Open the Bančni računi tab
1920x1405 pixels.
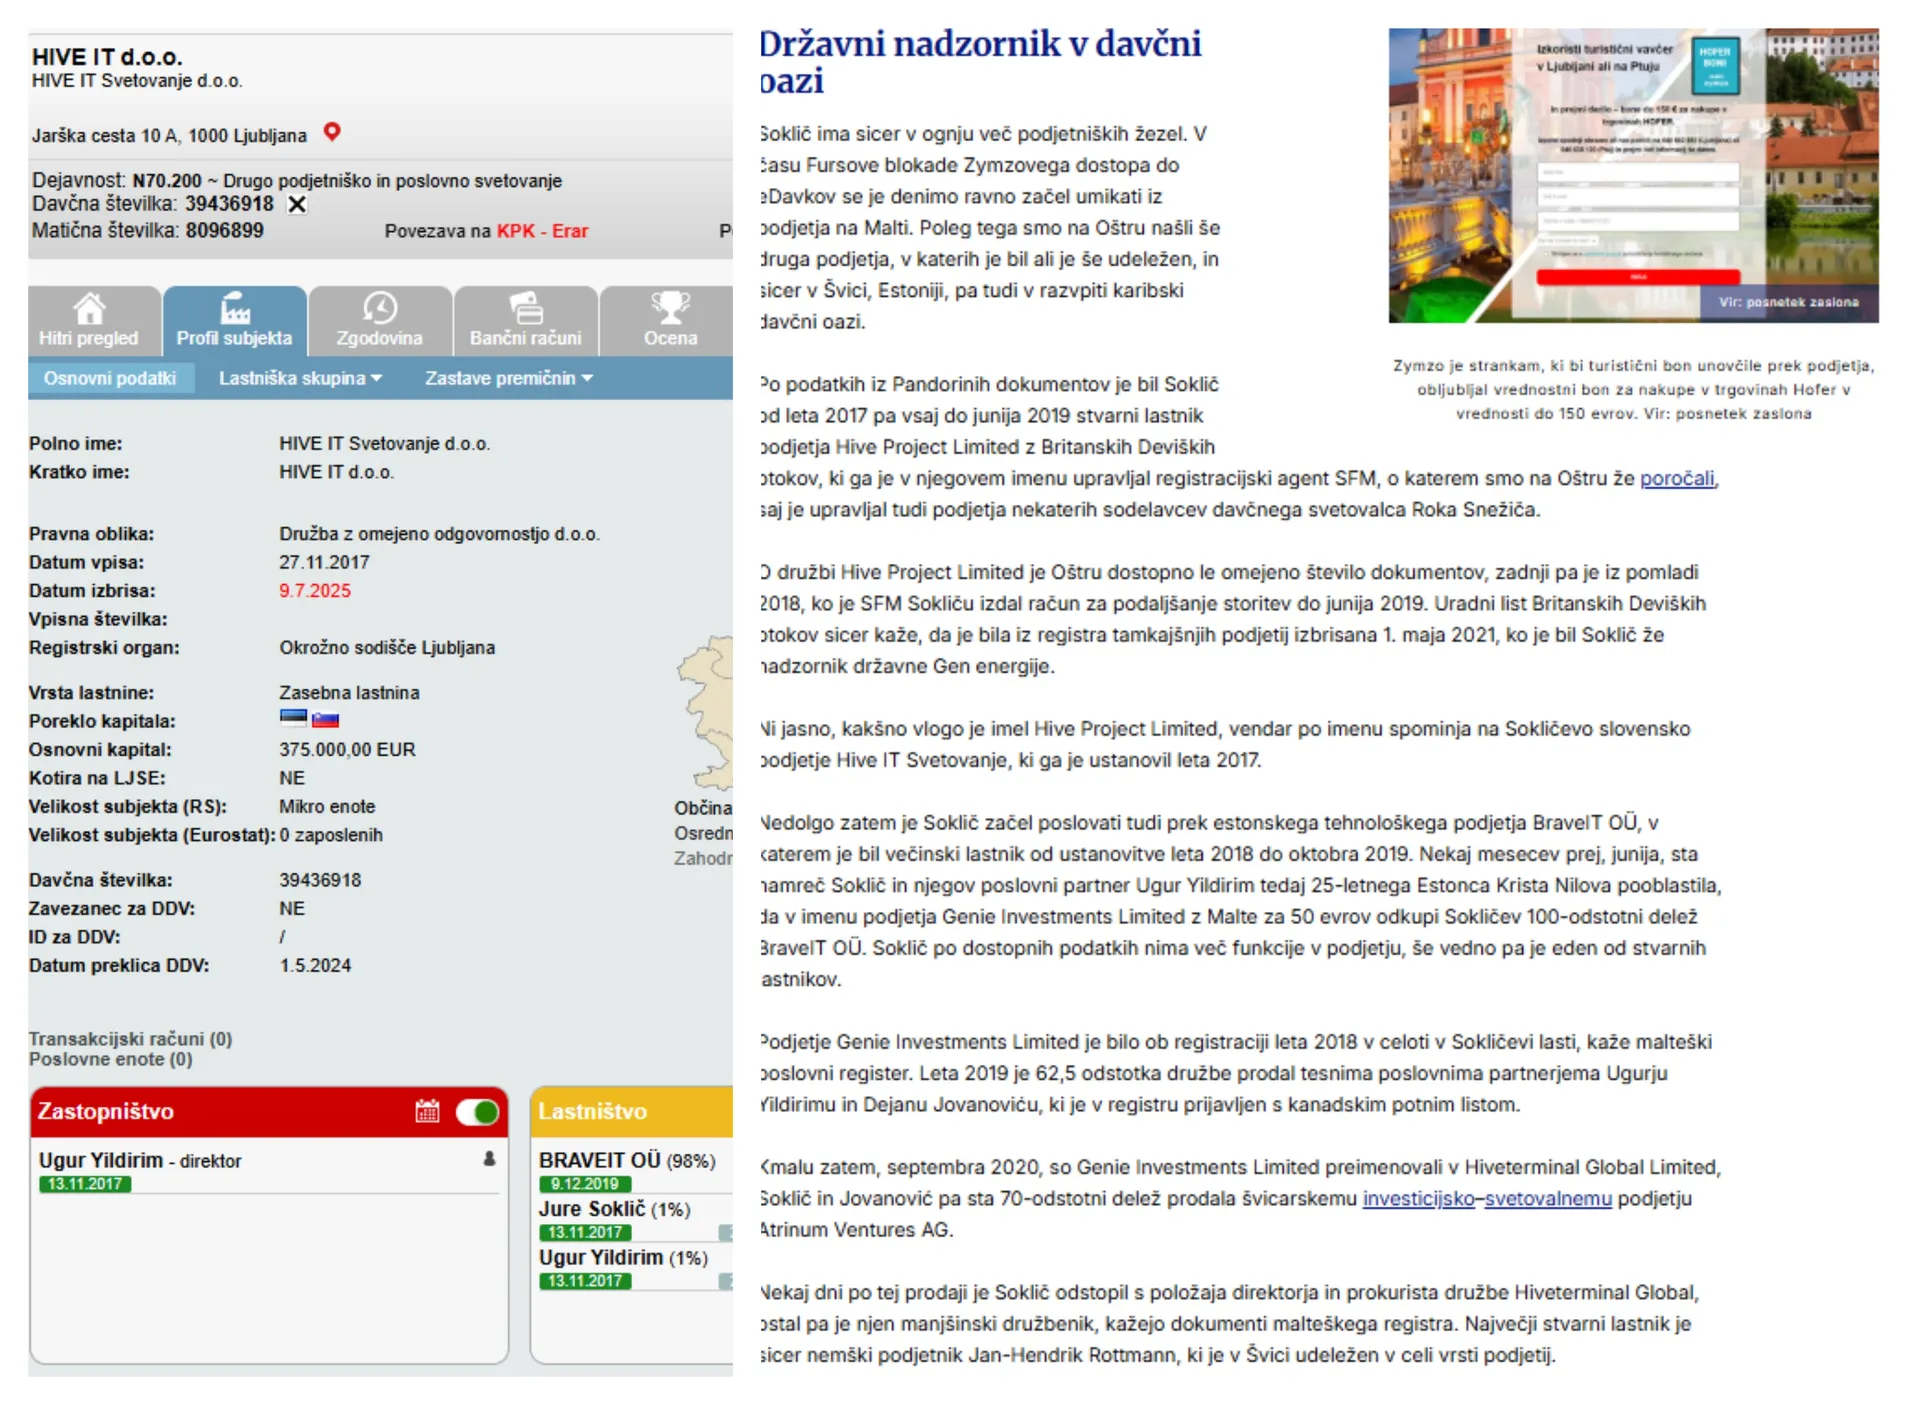click(x=525, y=320)
